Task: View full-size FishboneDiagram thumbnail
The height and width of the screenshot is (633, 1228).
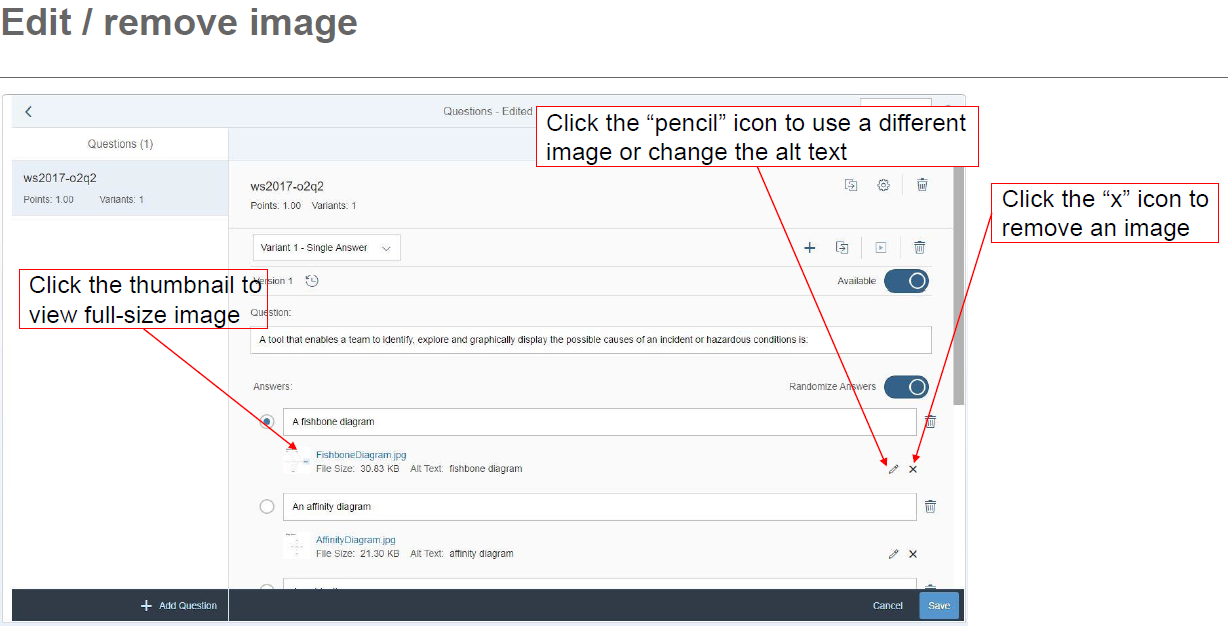Action: coord(296,461)
